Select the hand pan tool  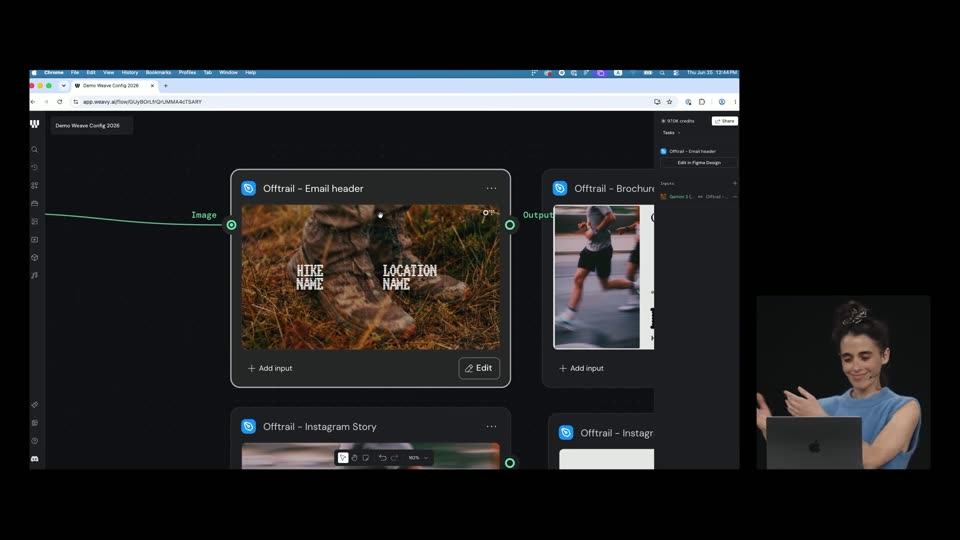354,458
